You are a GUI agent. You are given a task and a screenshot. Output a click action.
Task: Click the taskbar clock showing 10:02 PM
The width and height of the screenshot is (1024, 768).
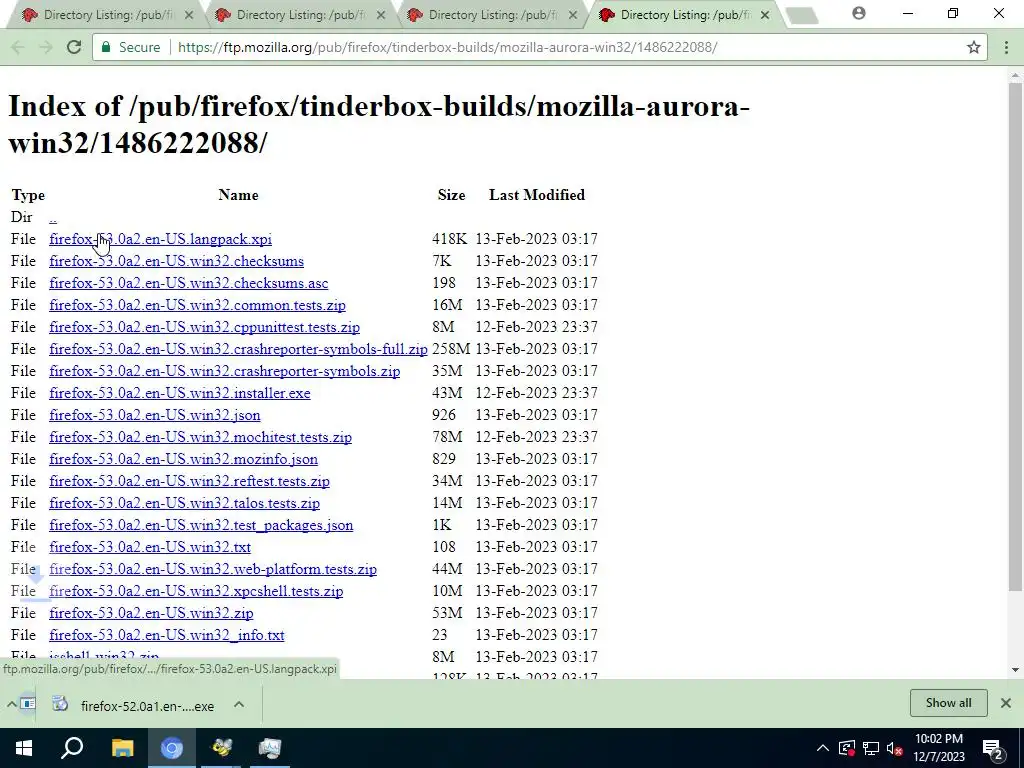939,748
